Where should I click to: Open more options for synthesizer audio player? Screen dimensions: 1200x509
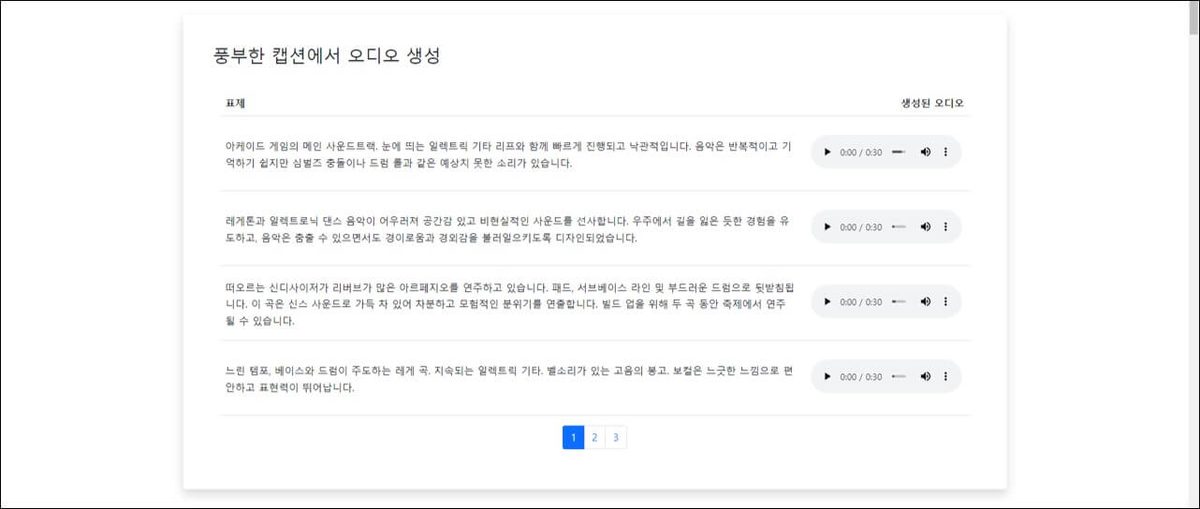(946, 302)
